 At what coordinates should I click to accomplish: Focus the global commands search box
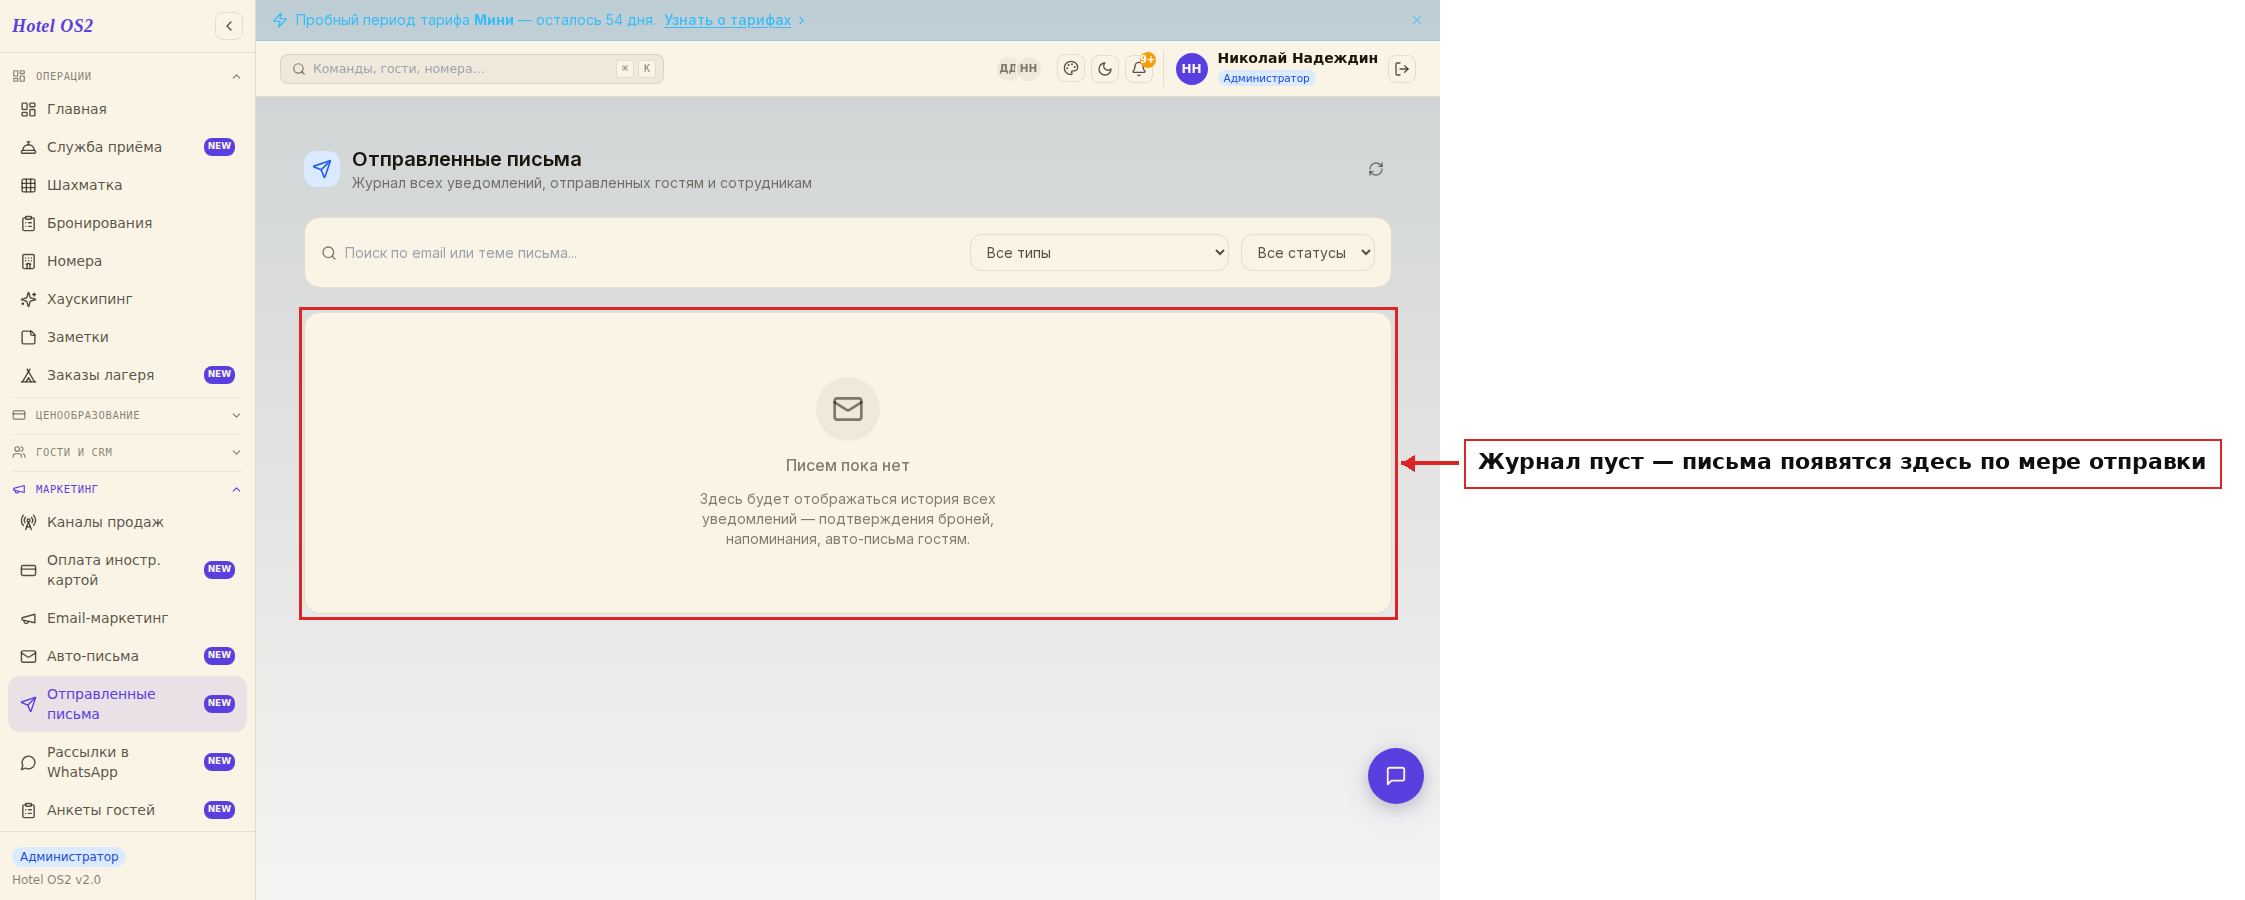tap(472, 69)
